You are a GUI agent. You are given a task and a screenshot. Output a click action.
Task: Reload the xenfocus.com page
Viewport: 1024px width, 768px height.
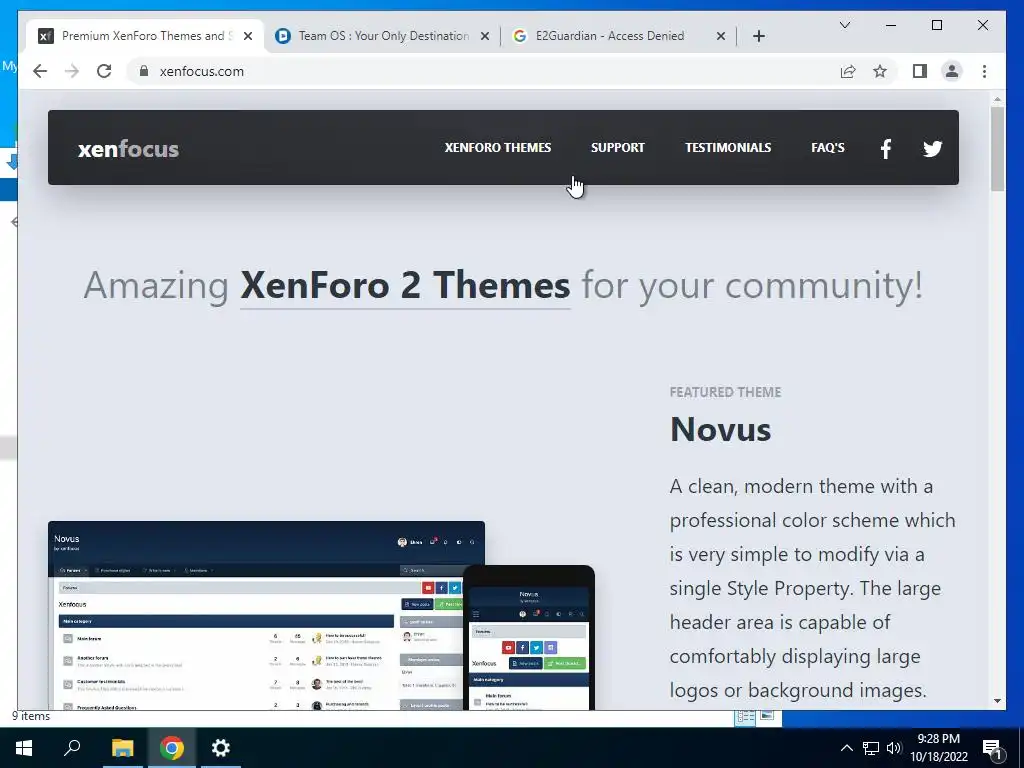click(x=104, y=71)
